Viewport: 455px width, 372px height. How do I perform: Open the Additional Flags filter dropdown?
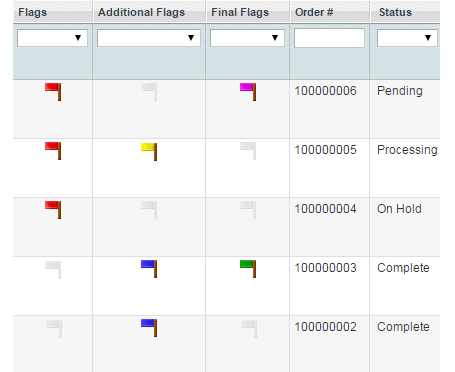[x=149, y=38]
